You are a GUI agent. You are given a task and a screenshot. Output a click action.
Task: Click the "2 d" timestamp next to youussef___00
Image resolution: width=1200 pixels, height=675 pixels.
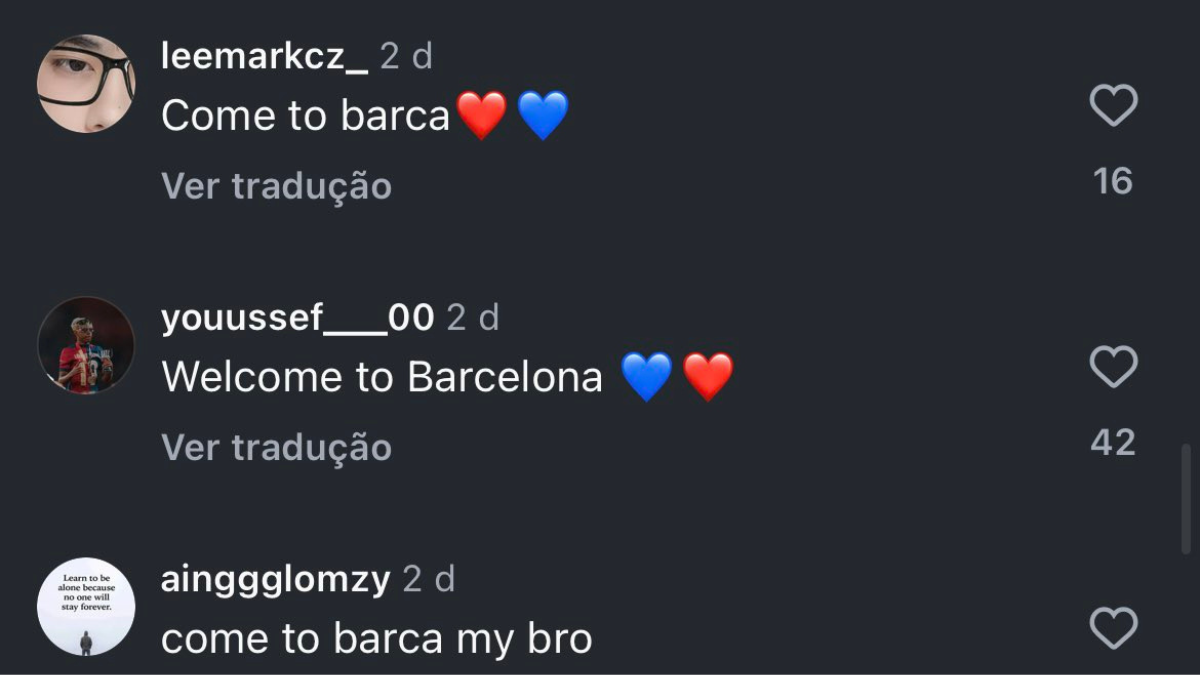[472, 318]
